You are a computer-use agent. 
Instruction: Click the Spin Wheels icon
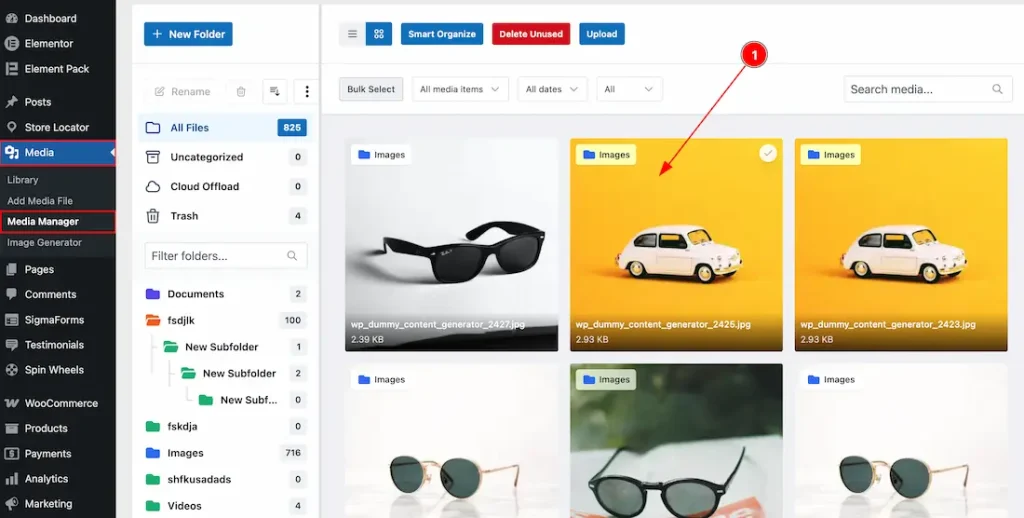pos(11,370)
